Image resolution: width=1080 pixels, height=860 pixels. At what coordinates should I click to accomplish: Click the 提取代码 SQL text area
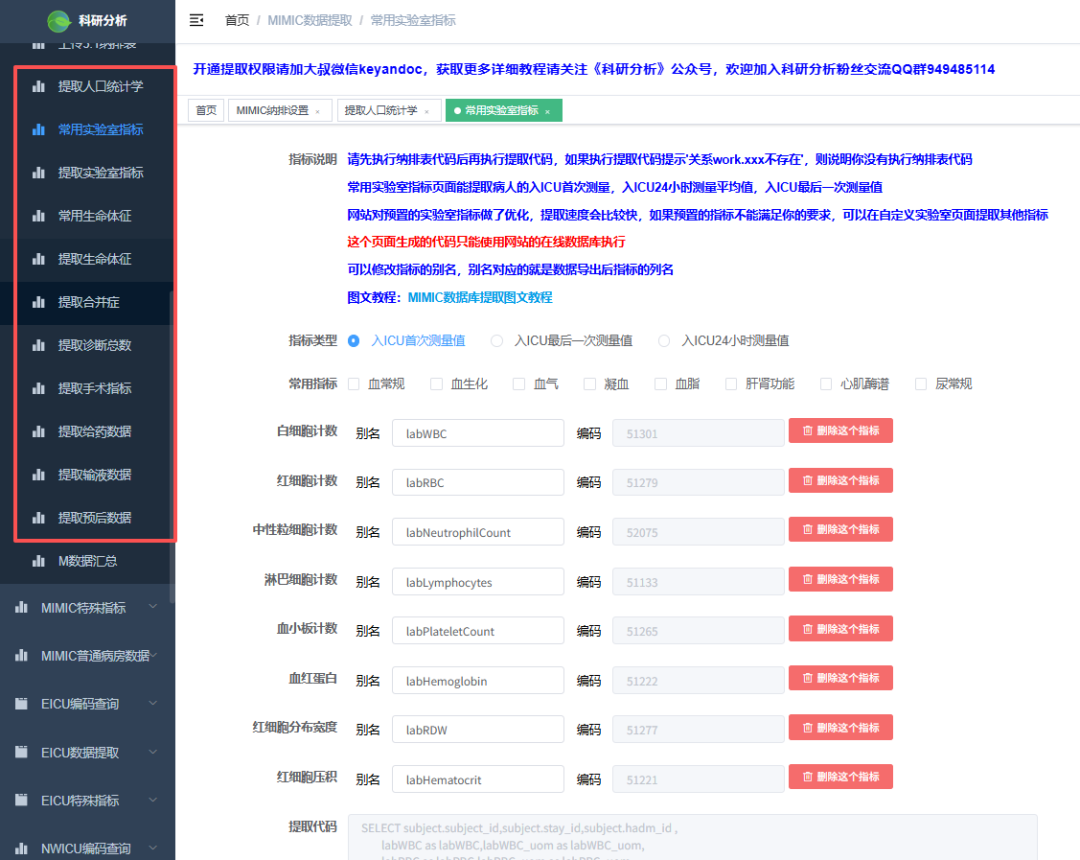692,837
